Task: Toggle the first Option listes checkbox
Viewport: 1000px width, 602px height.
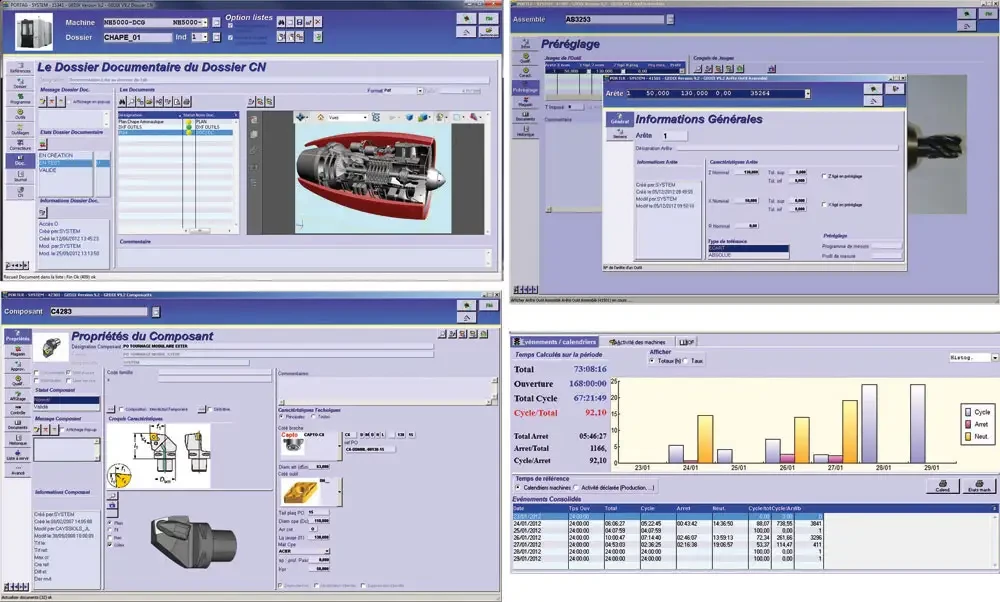Action: click(230, 26)
